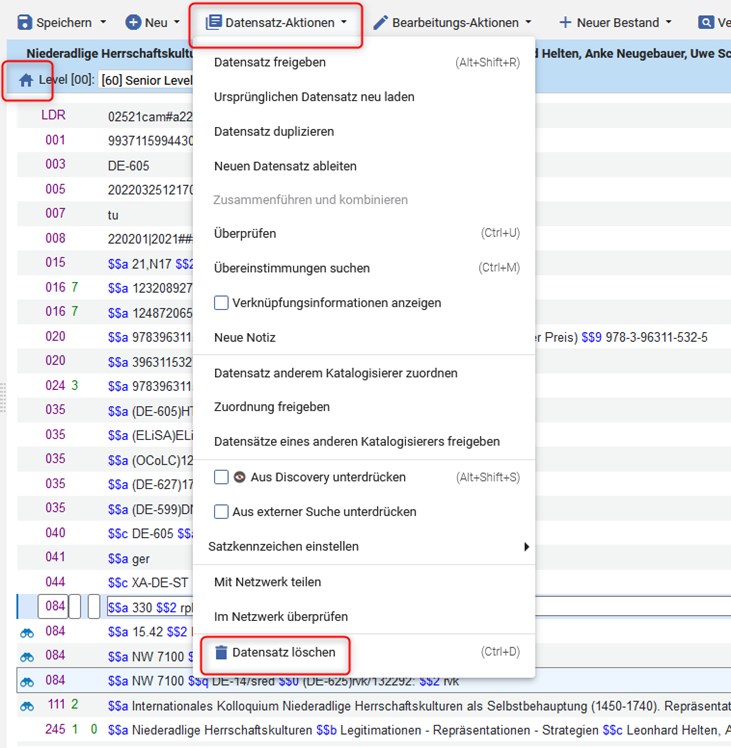This screenshot has height=748, width=731.
Task: Click the binoculars icon beside field 111
Action: [27, 706]
